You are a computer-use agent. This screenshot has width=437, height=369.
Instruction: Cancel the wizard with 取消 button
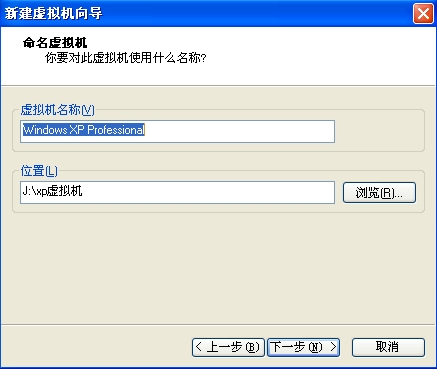(388, 347)
